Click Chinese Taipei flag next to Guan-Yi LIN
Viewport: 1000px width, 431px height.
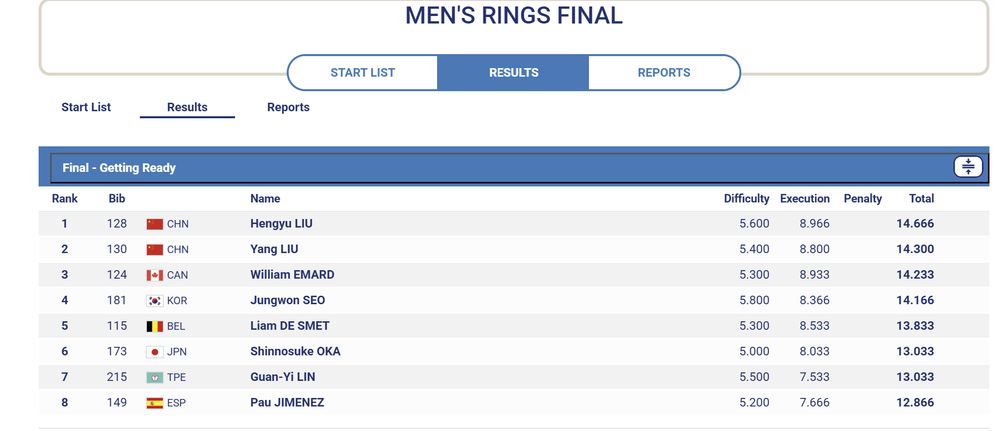155,377
